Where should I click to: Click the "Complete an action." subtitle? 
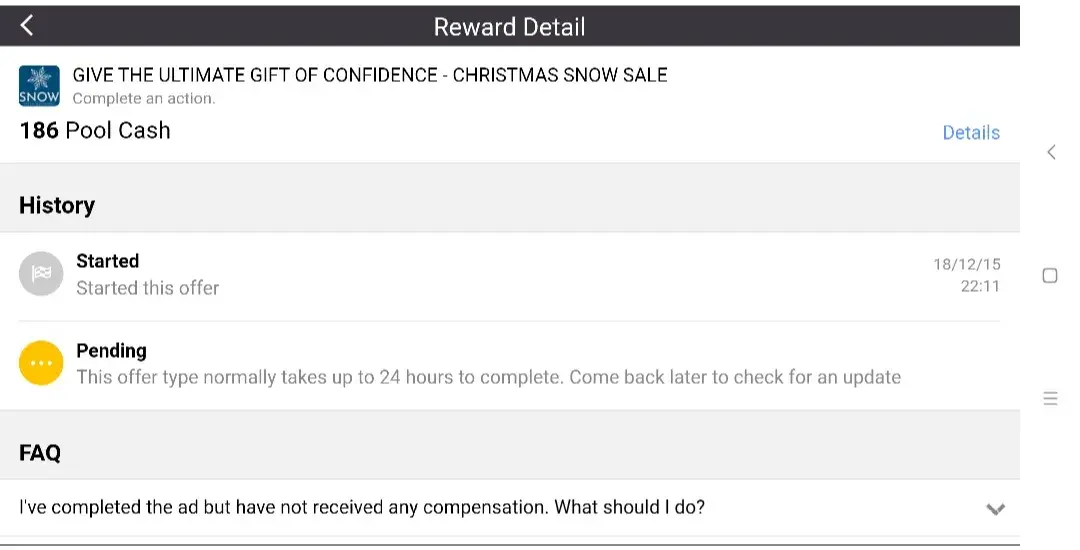[144, 98]
